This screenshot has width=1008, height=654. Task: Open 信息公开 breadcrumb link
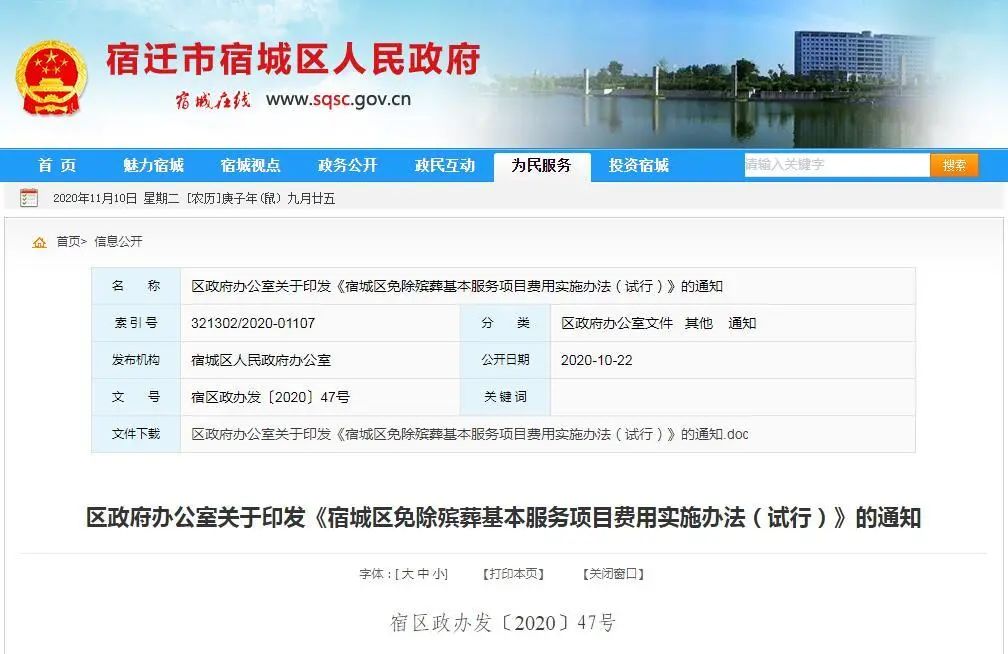click(118, 242)
